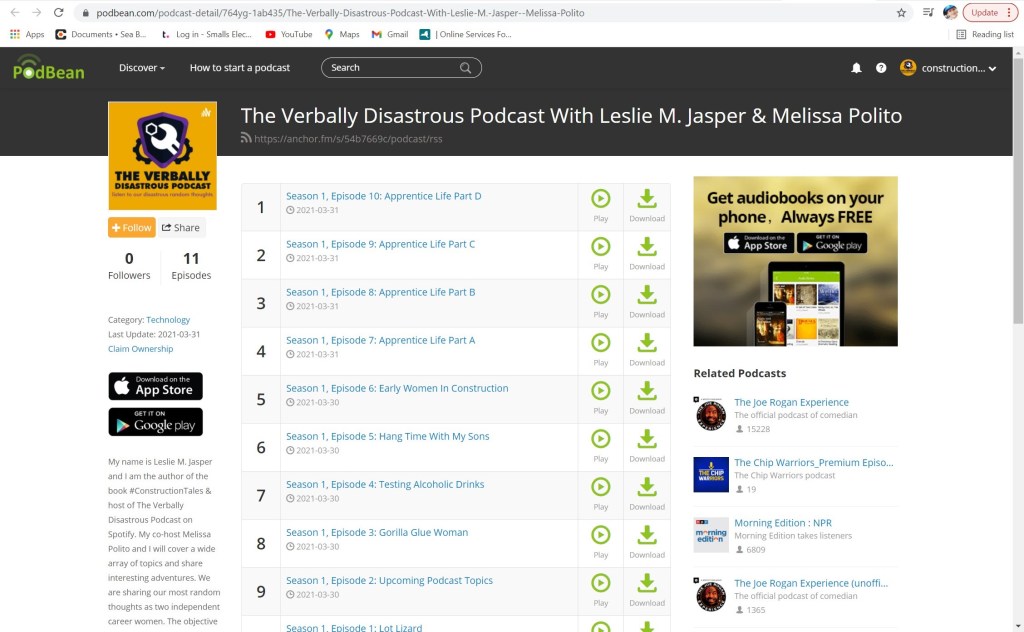Click inside the Search input field
The width and height of the screenshot is (1024, 632).
390,68
